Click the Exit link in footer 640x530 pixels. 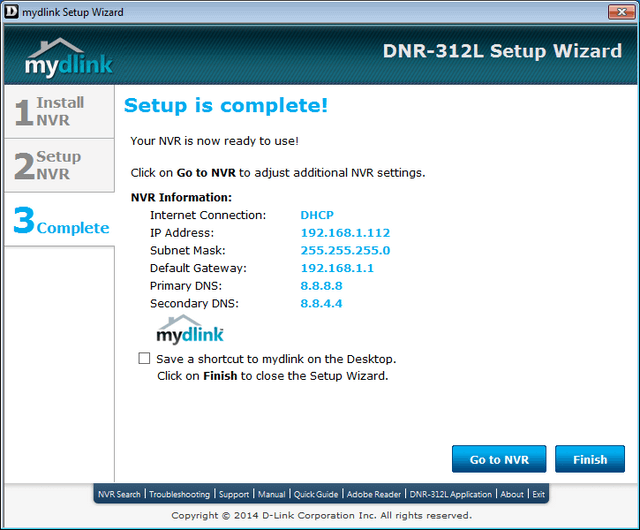pos(538,494)
